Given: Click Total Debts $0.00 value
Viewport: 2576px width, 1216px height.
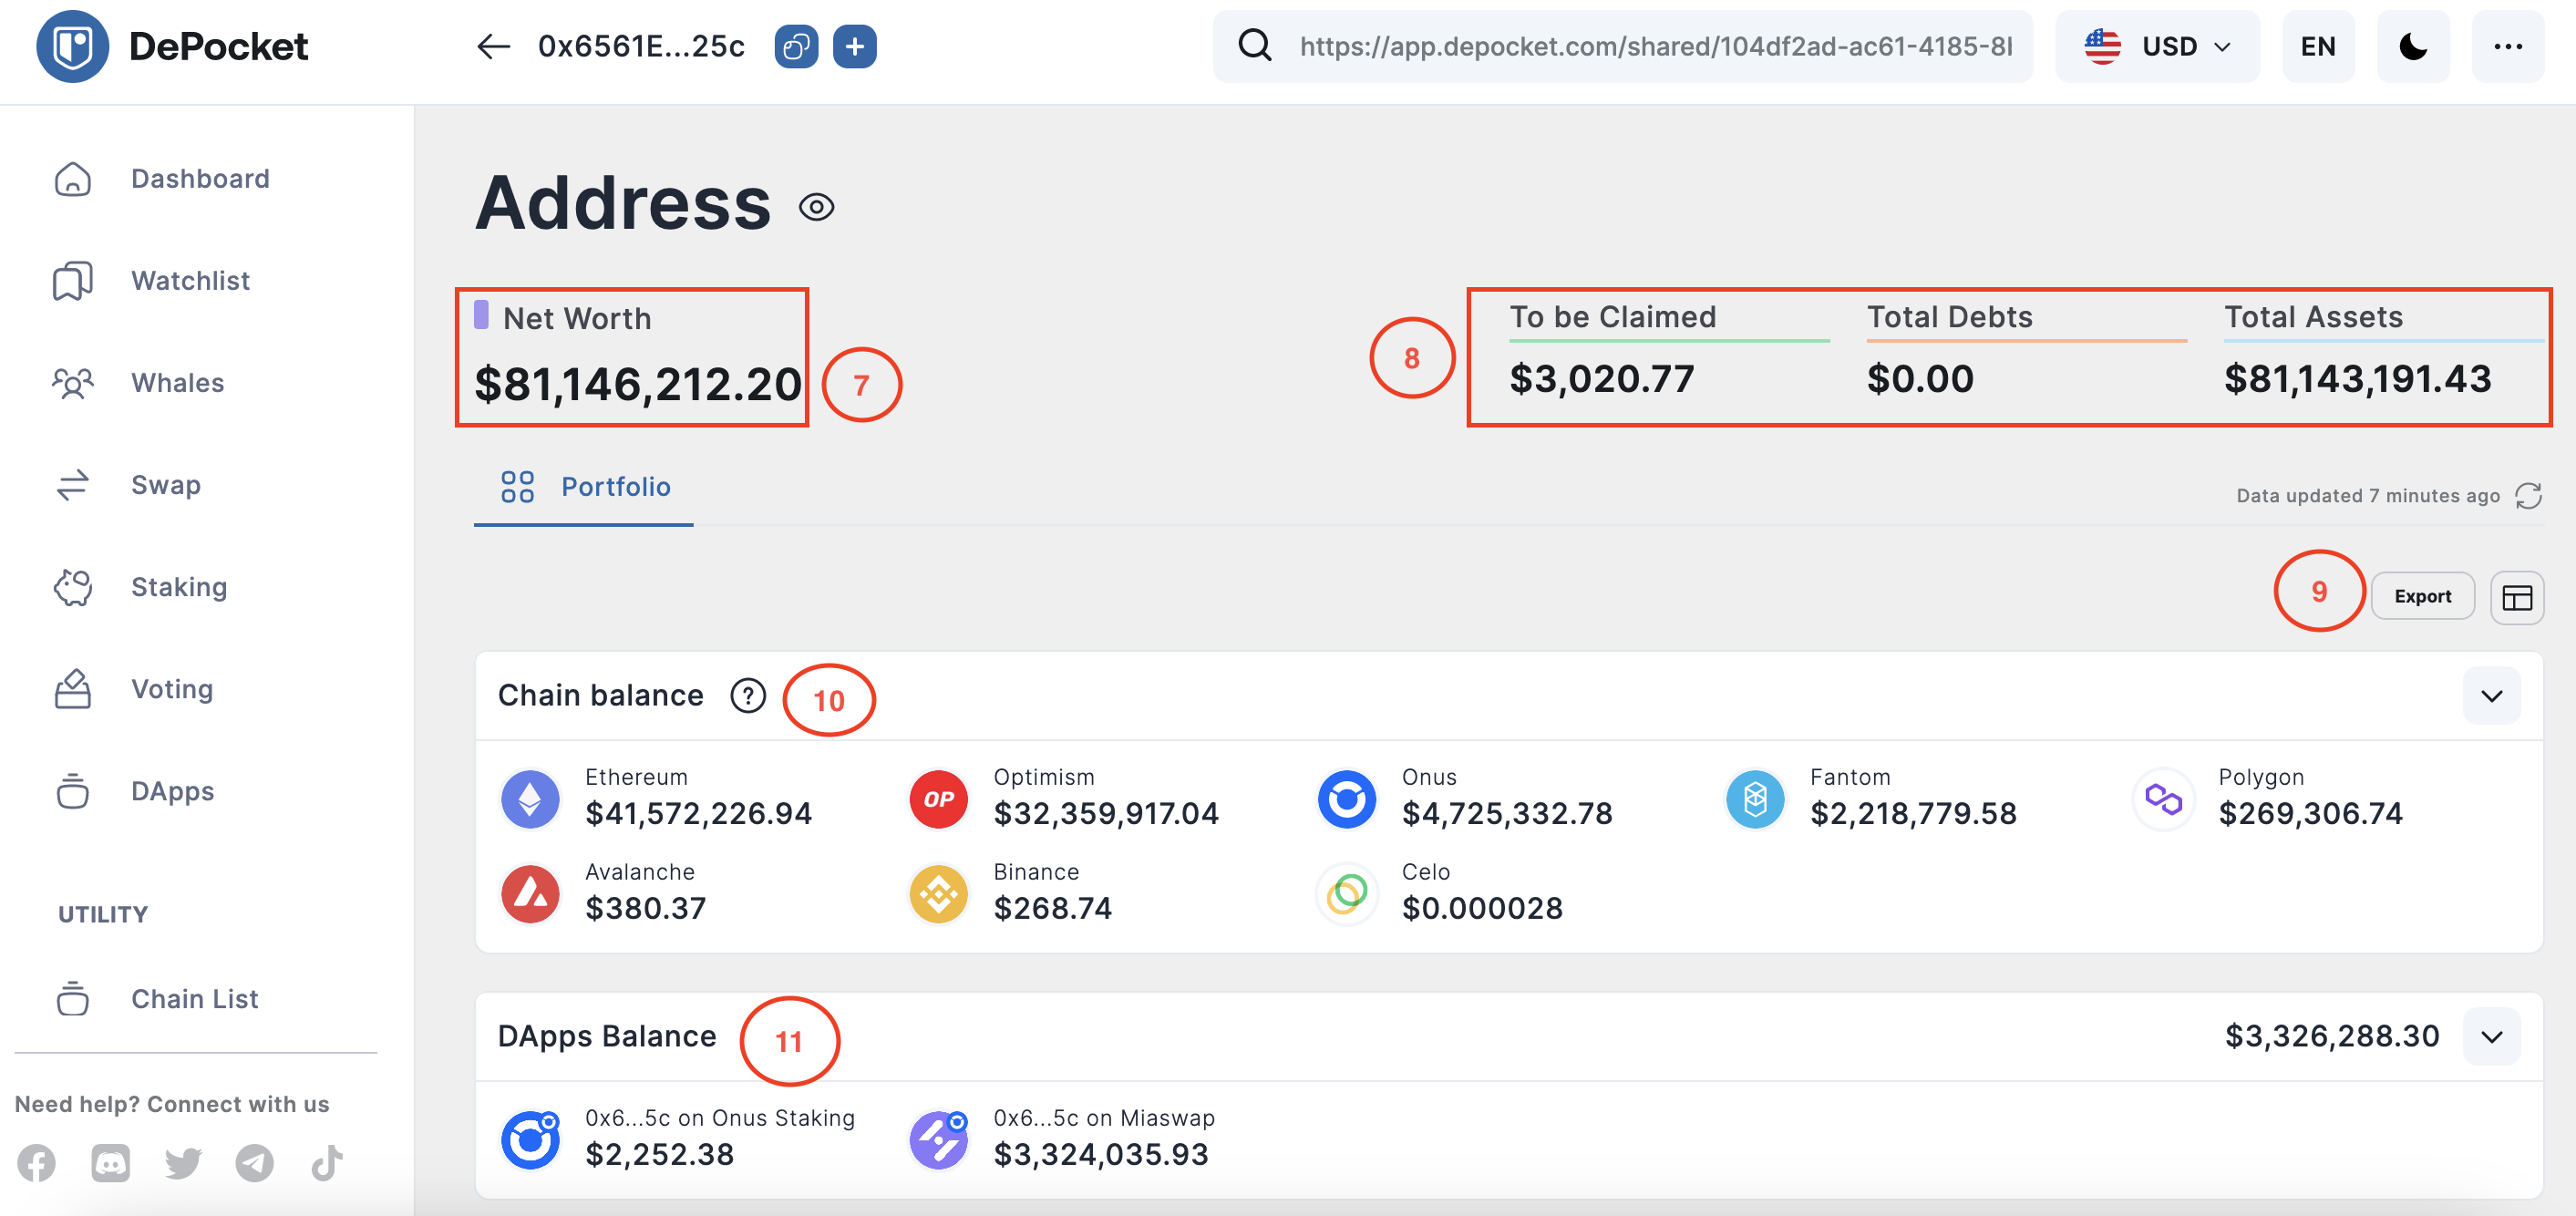Looking at the screenshot, I should click(x=1920, y=379).
